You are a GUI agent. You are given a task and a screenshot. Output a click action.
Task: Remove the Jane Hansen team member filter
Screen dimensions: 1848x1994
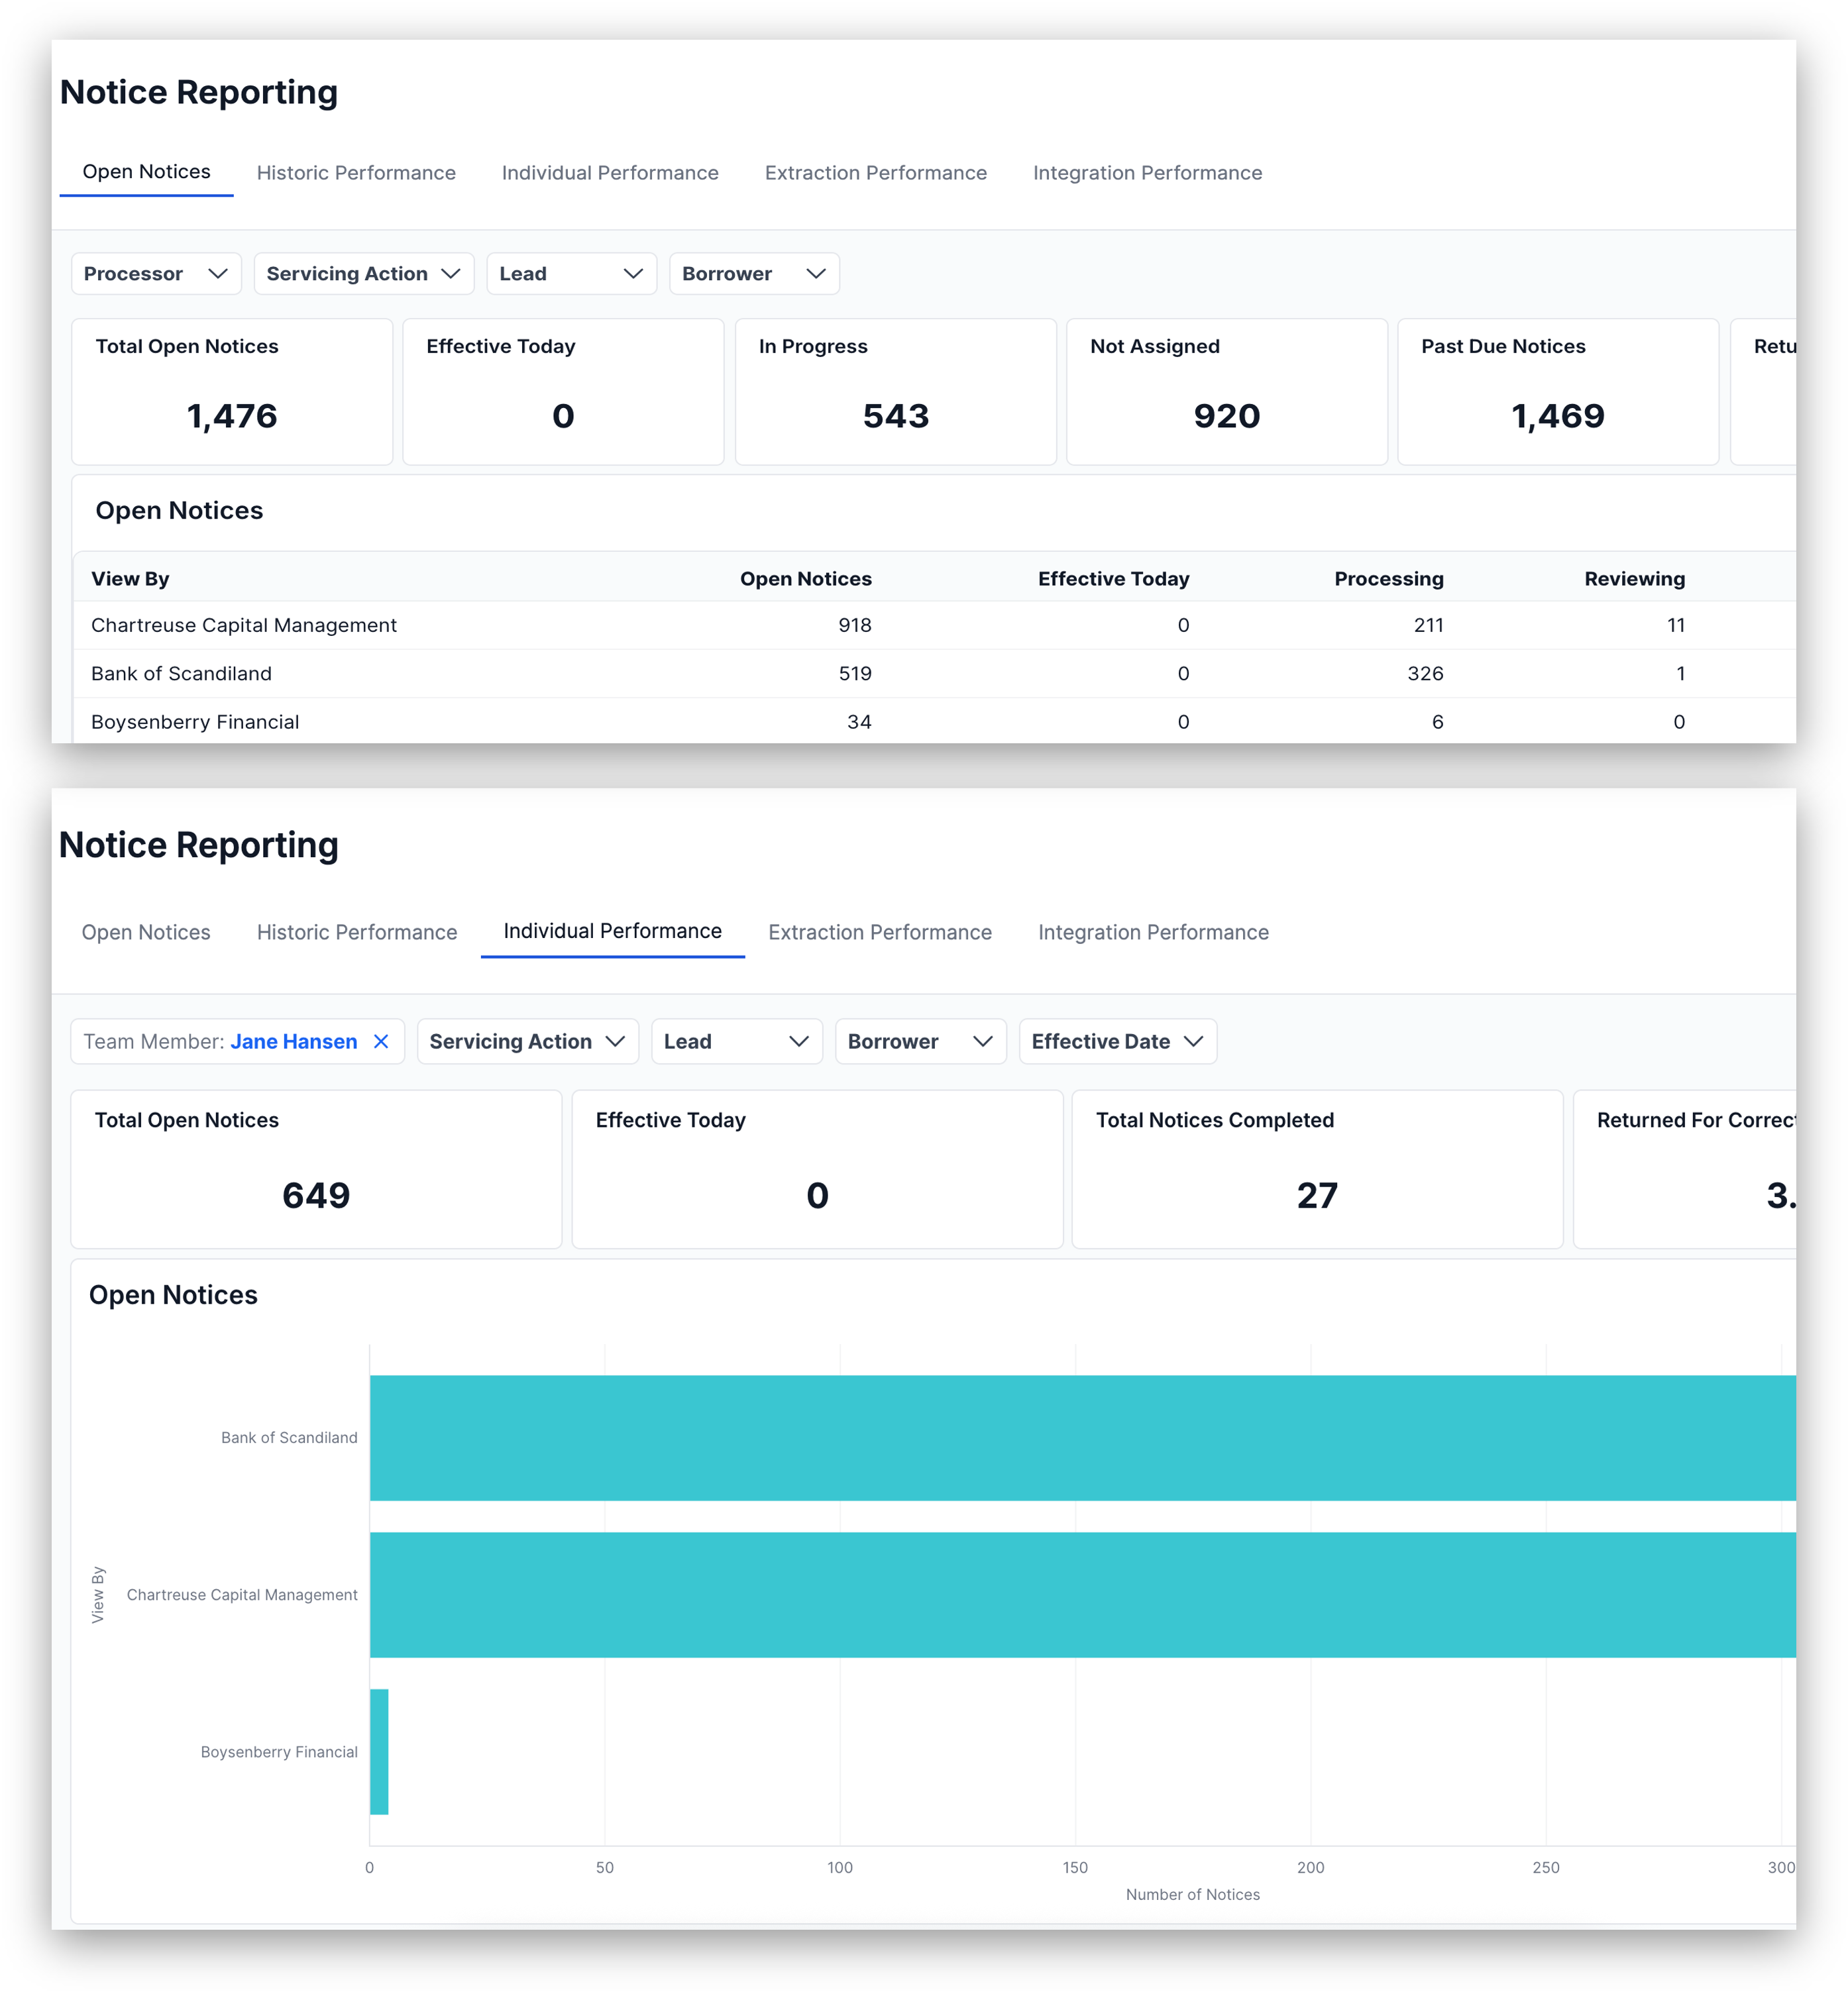[x=381, y=1041]
